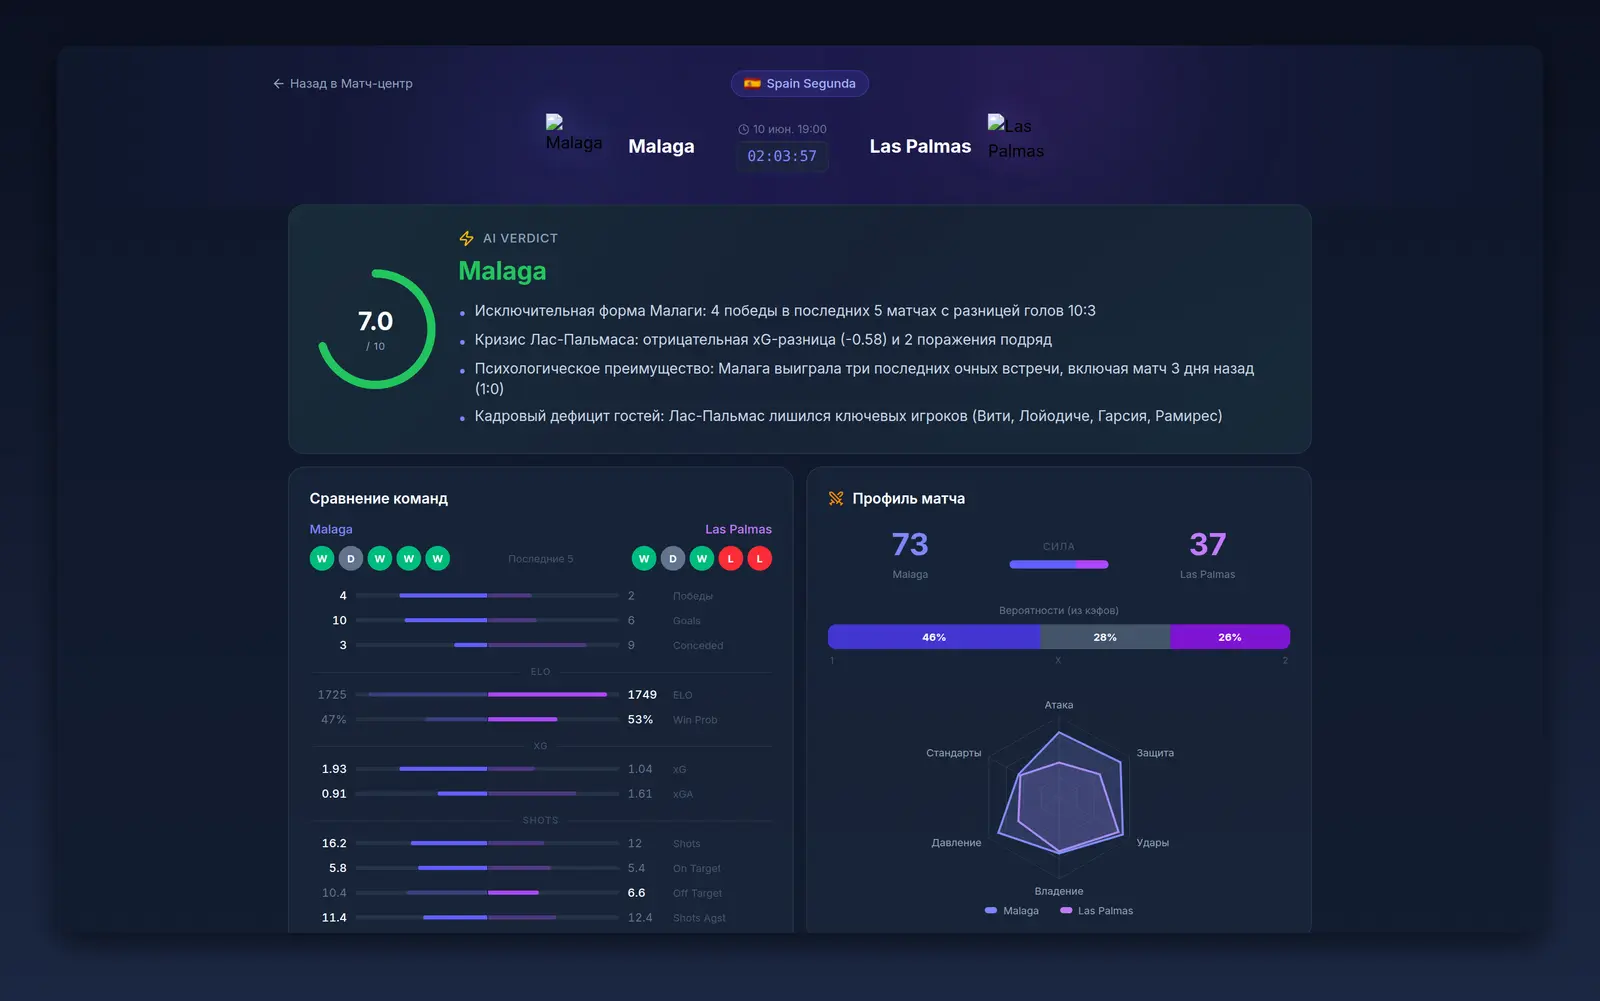Click the On Target stat label
This screenshot has width=1600, height=1001.
(696, 869)
